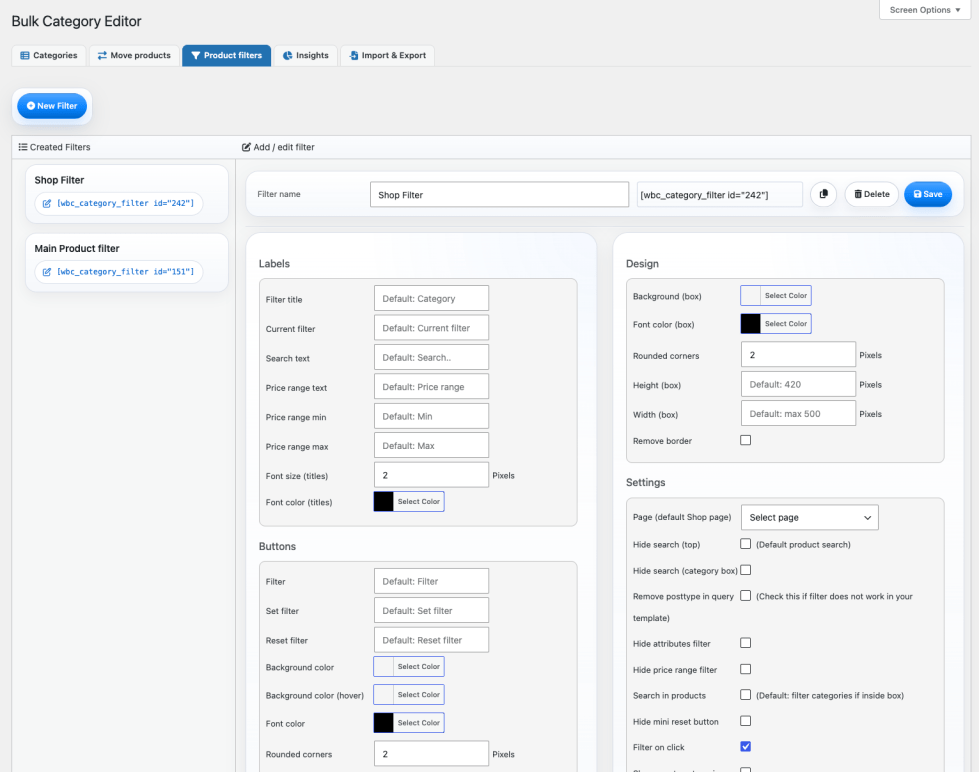Image resolution: width=979 pixels, height=772 pixels.
Task: Create a New Filter
Action: 52,106
